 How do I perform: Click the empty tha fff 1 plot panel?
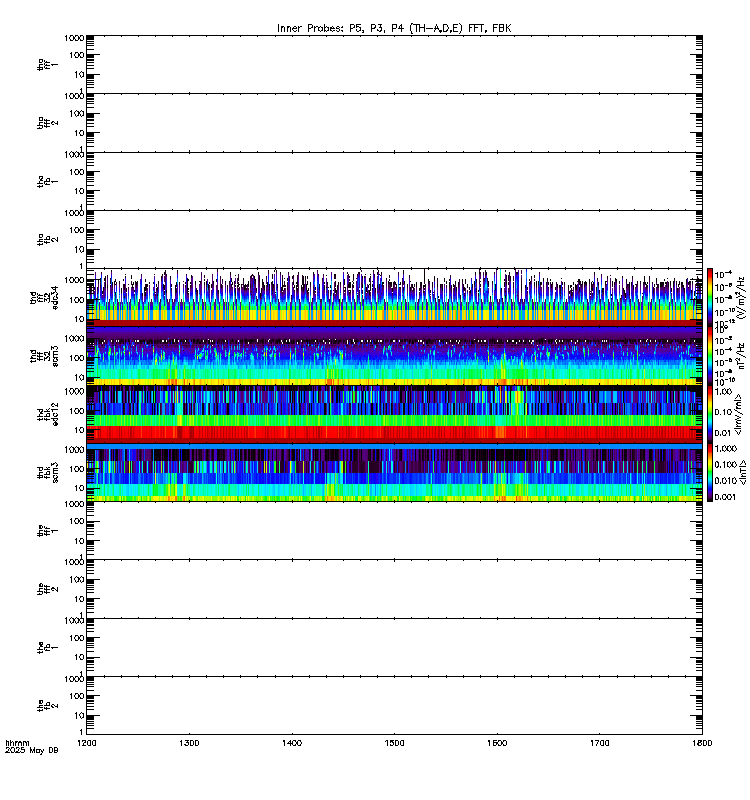click(394, 64)
